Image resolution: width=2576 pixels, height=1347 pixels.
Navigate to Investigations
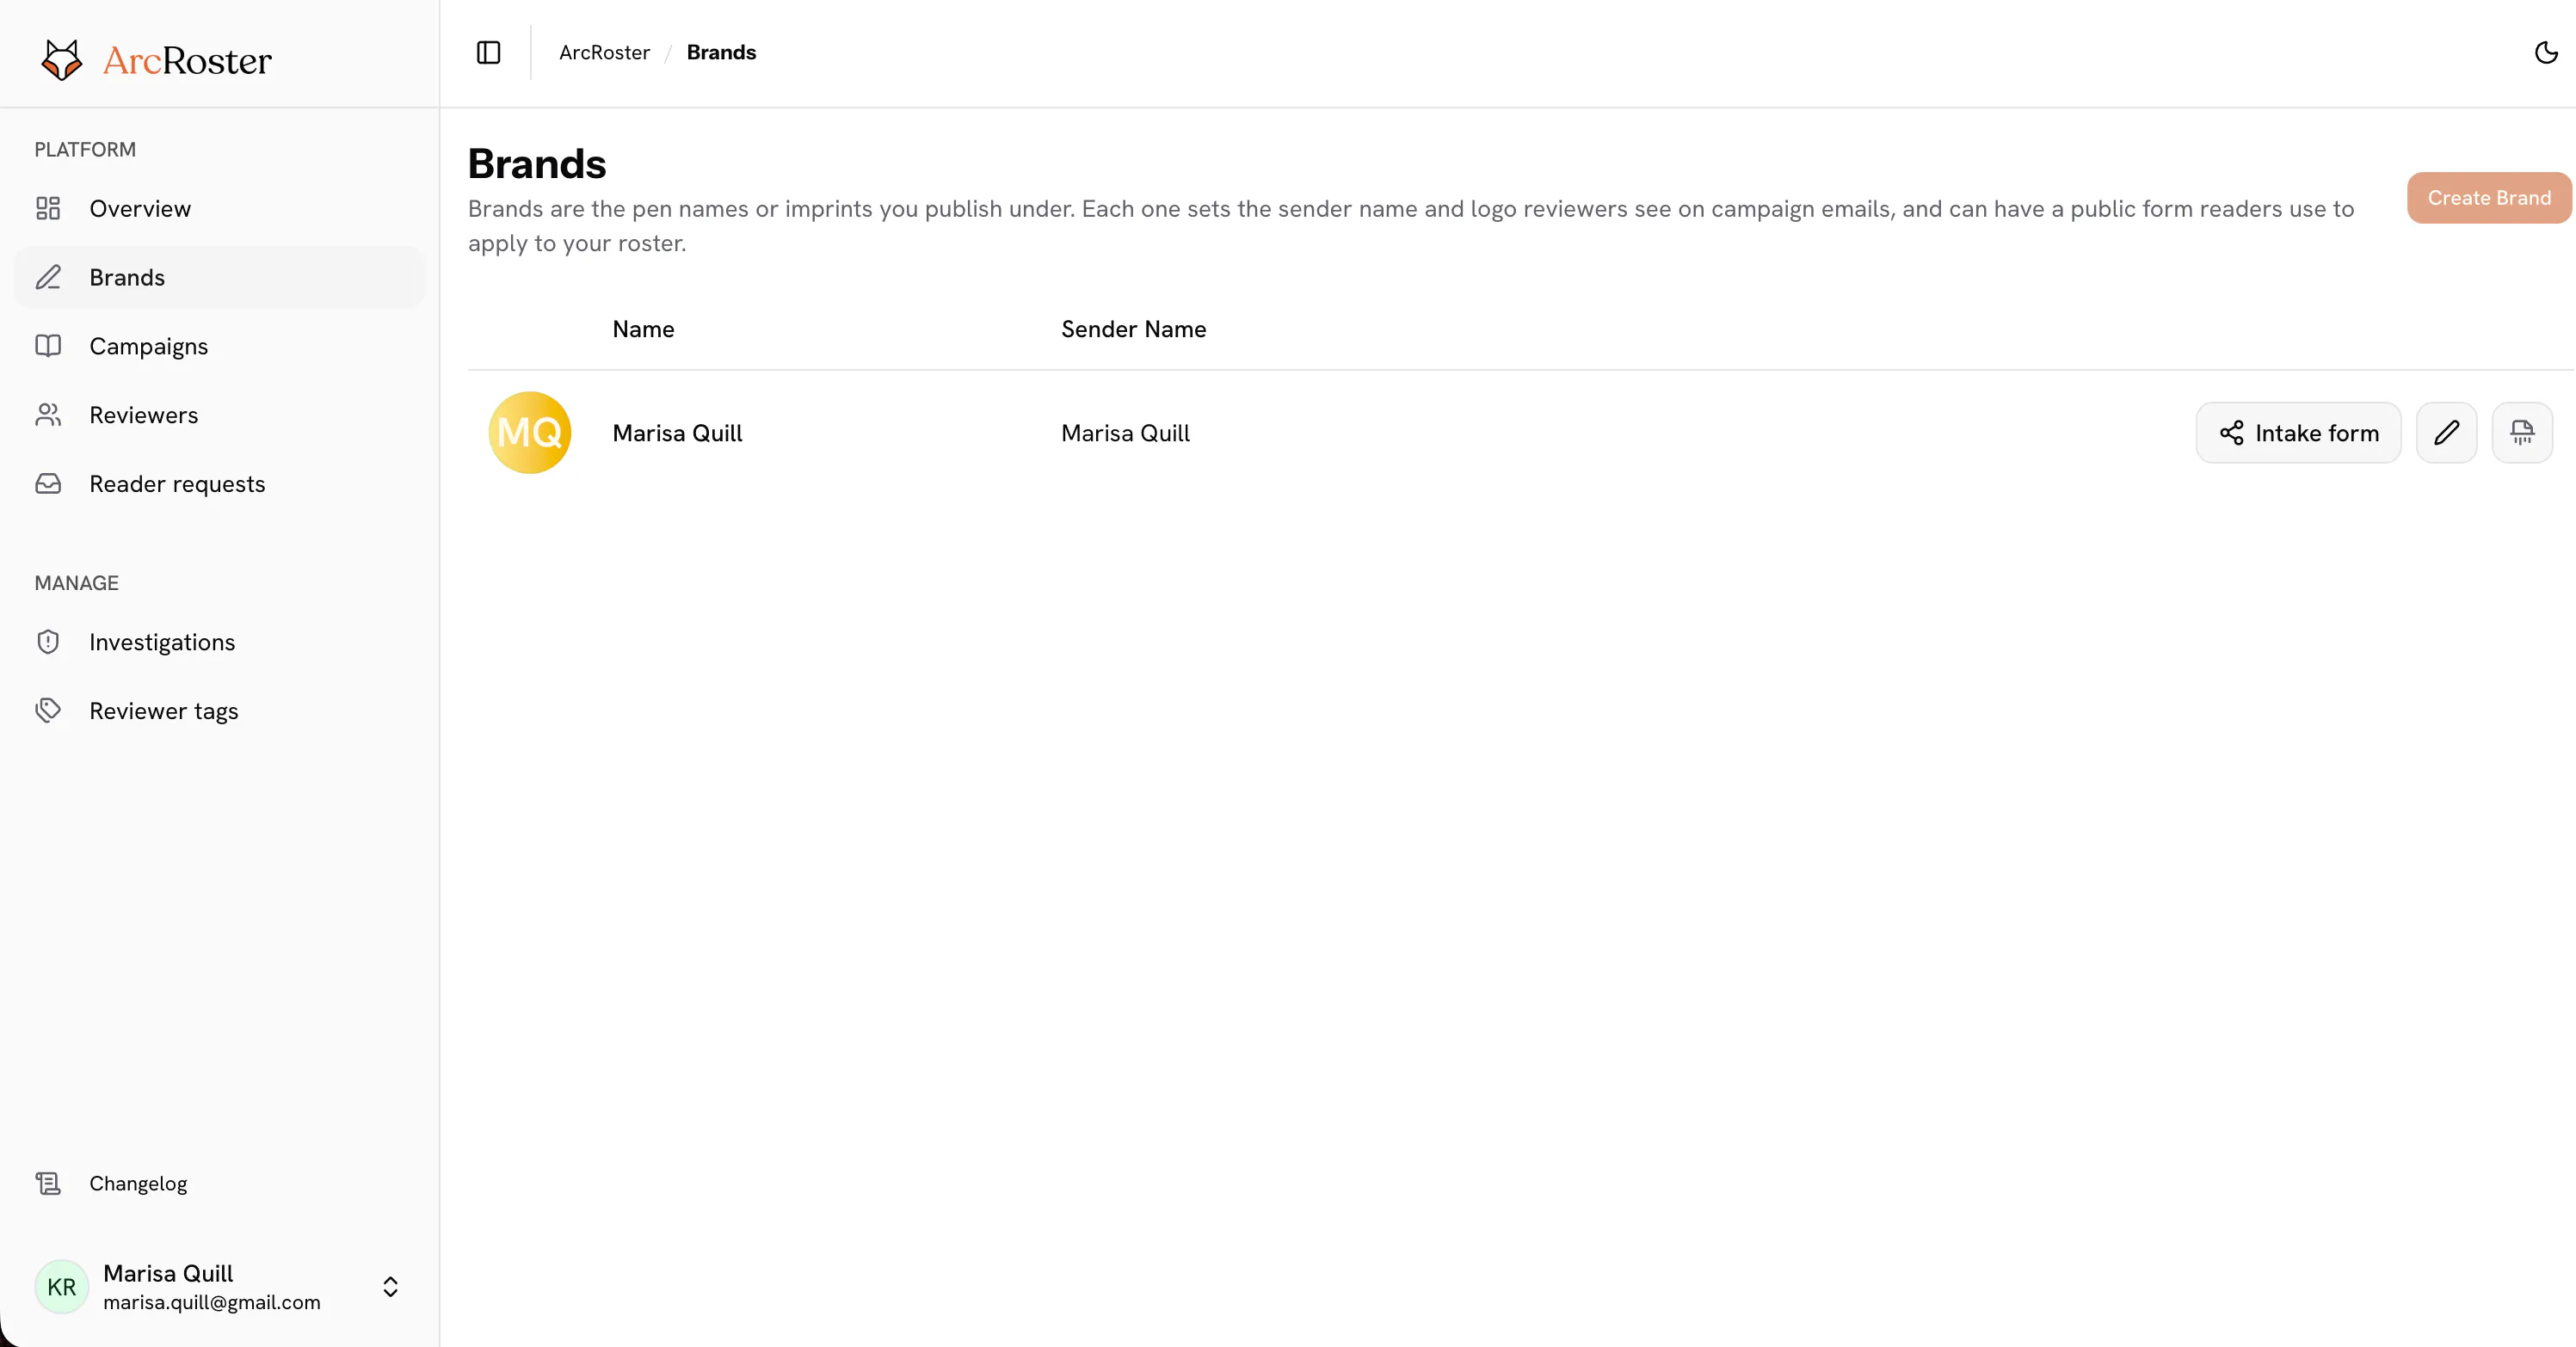(220, 642)
